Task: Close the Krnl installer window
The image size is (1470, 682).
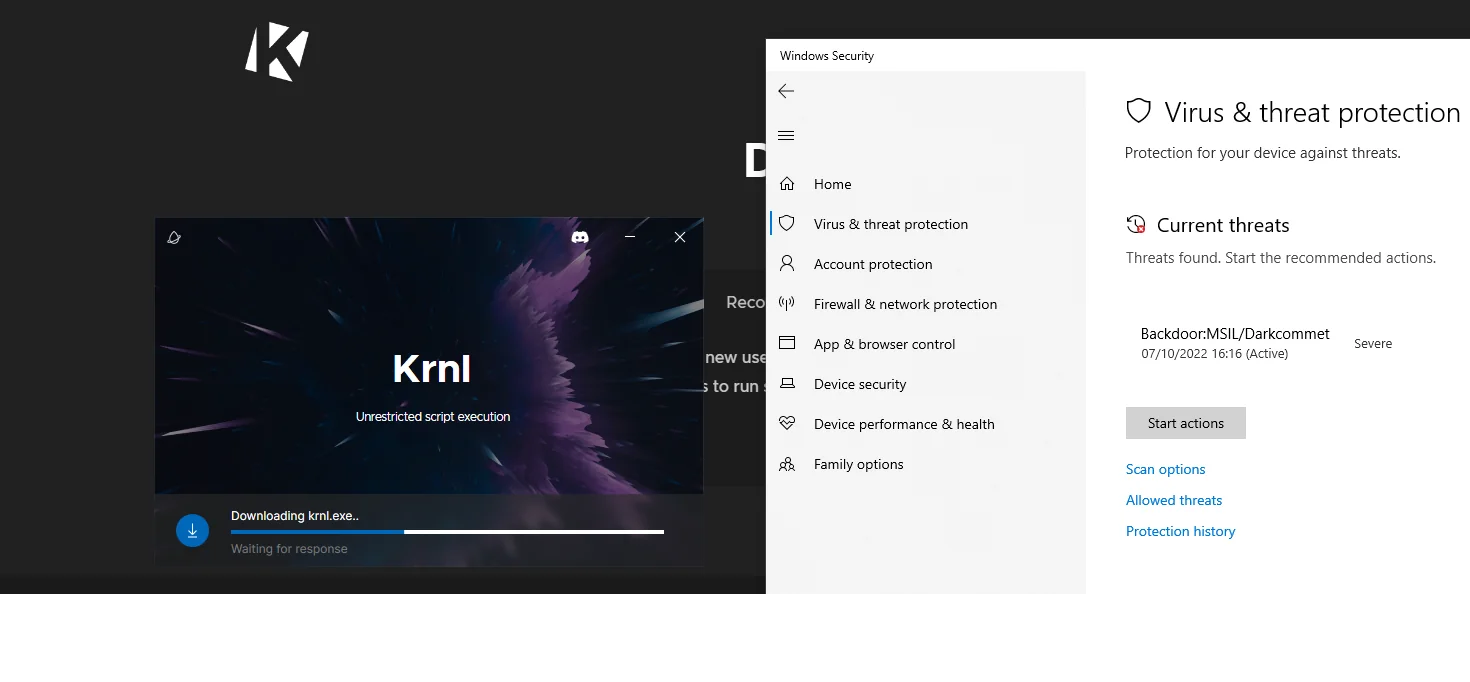Action: [x=680, y=237]
